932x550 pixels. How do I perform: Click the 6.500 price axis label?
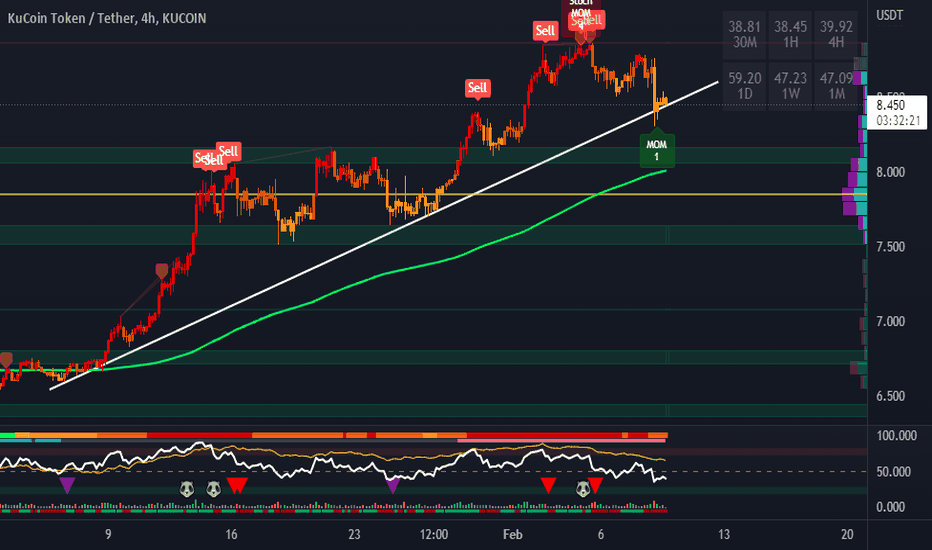tap(890, 396)
